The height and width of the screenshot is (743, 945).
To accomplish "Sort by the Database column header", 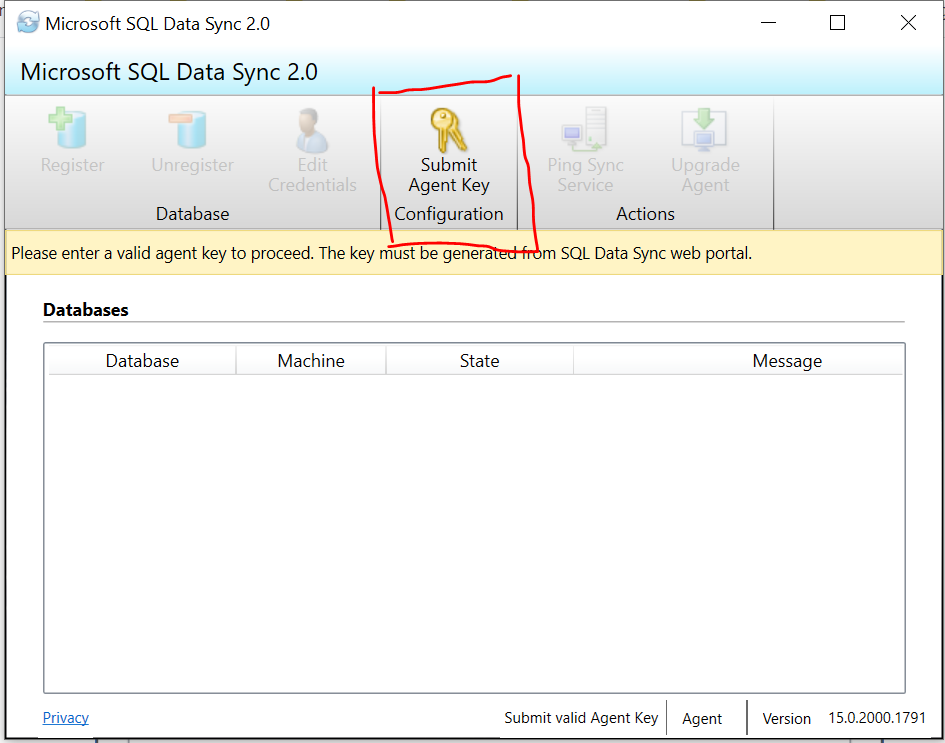I will 142,360.
